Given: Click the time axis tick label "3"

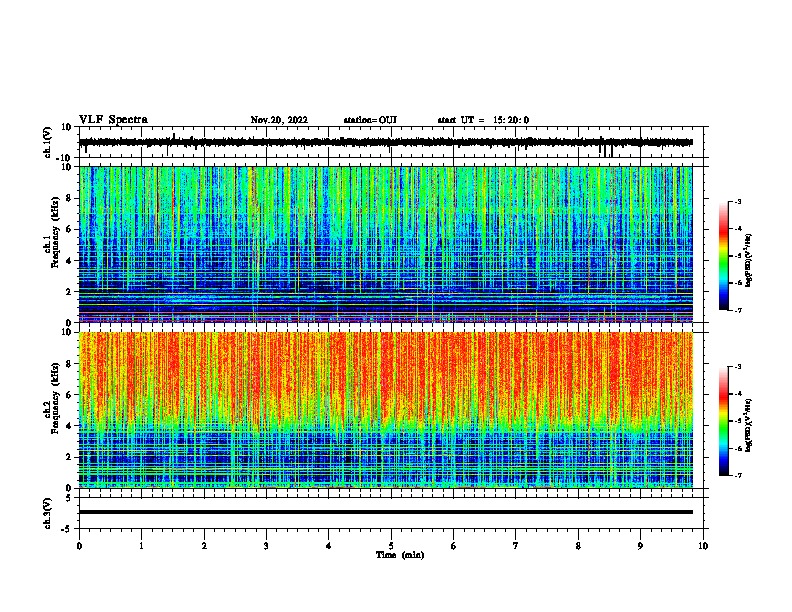Looking at the screenshot, I should click(x=266, y=546).
